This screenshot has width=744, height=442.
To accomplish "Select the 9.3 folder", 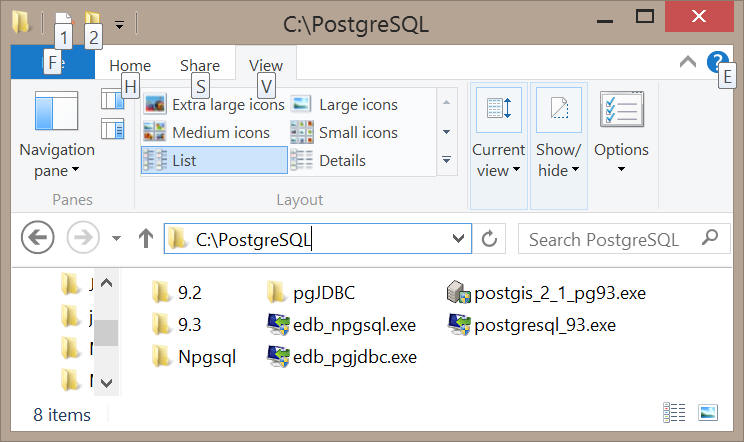I will [x=177, y=325].
